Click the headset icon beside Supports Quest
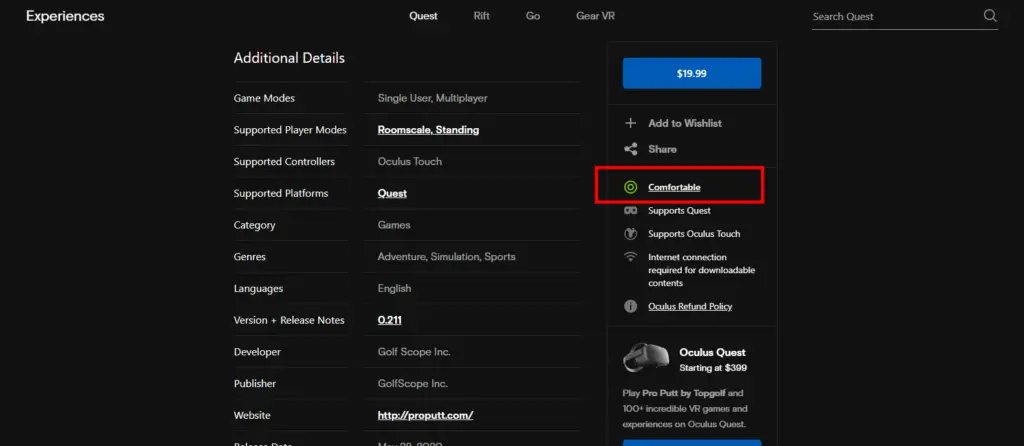 630,211
